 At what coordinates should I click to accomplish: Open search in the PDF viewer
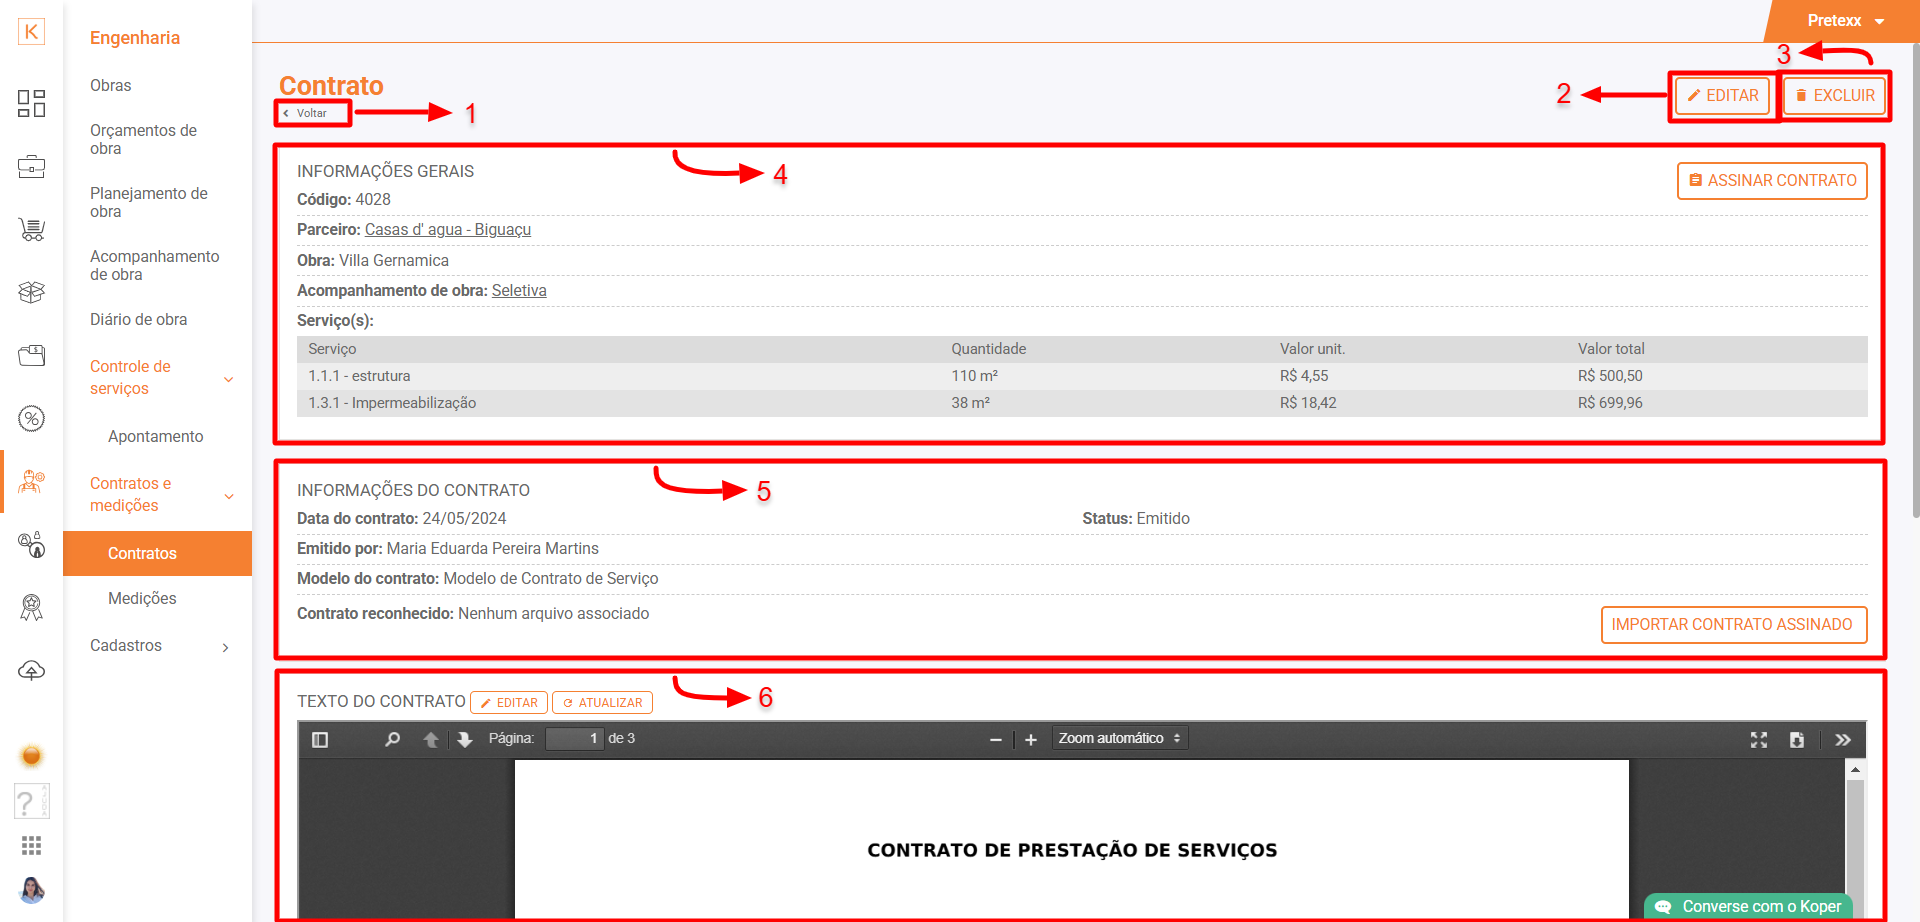pyautogui.click(x=392, y=740)
